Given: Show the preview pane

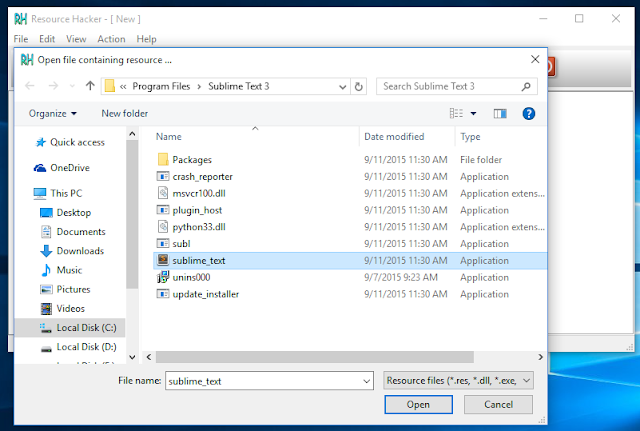Looking at the screenshot, I should point(500,113).
